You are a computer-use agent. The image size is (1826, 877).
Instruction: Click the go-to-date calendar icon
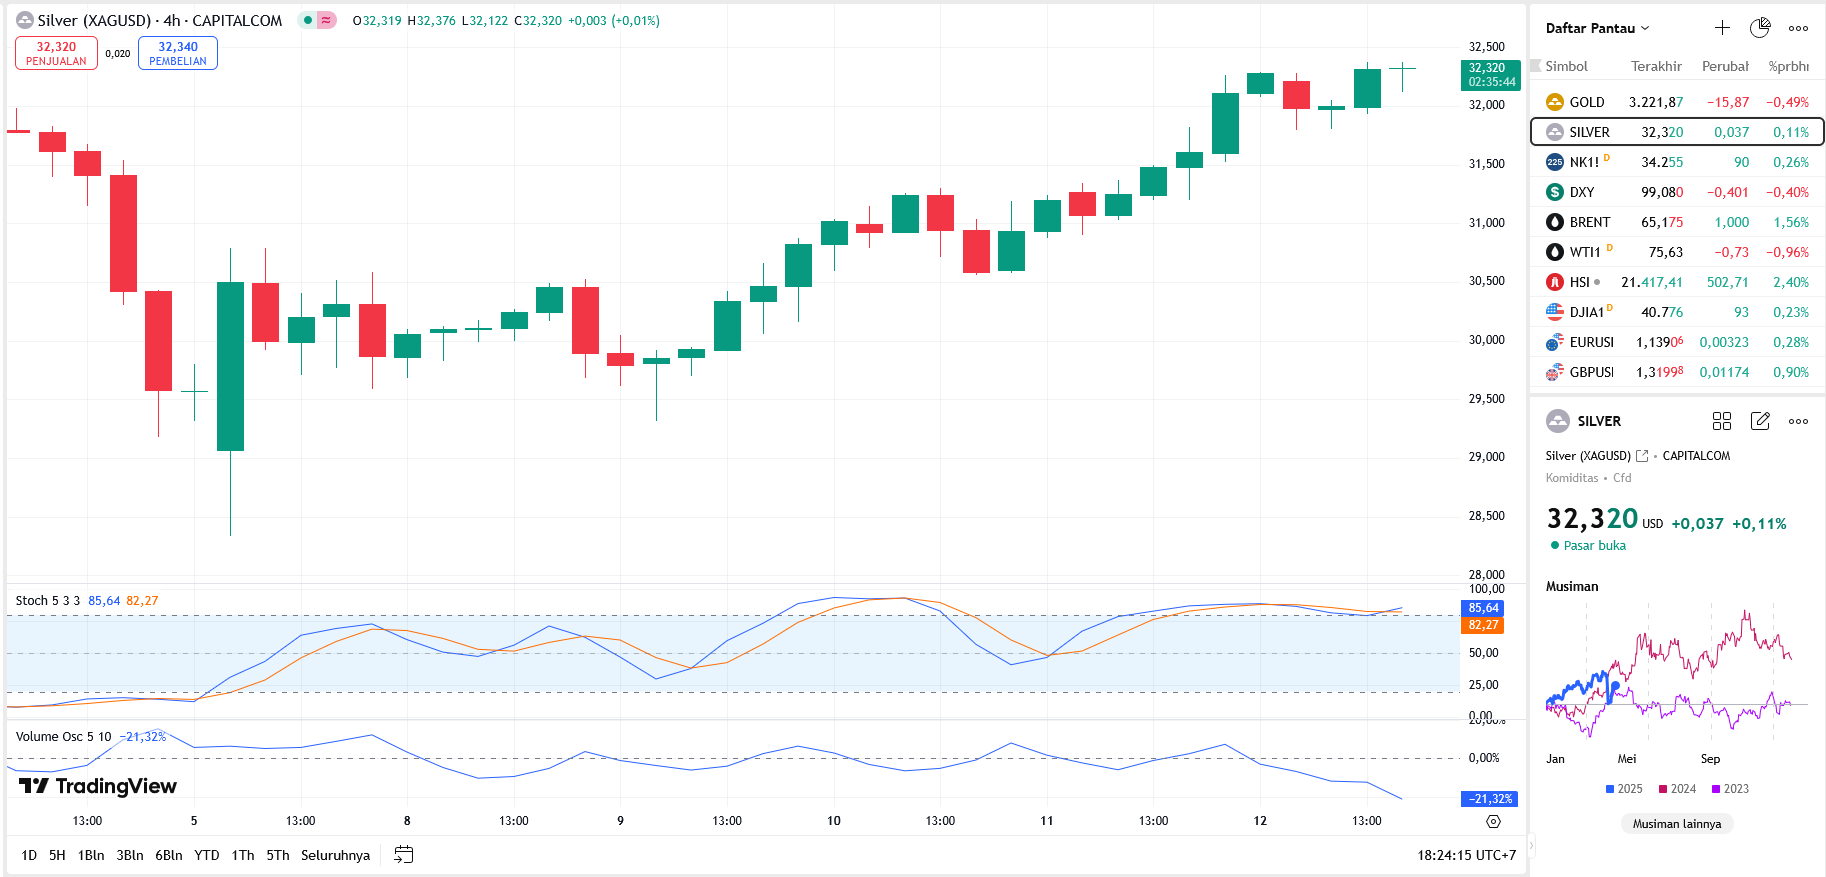point(403,855)
